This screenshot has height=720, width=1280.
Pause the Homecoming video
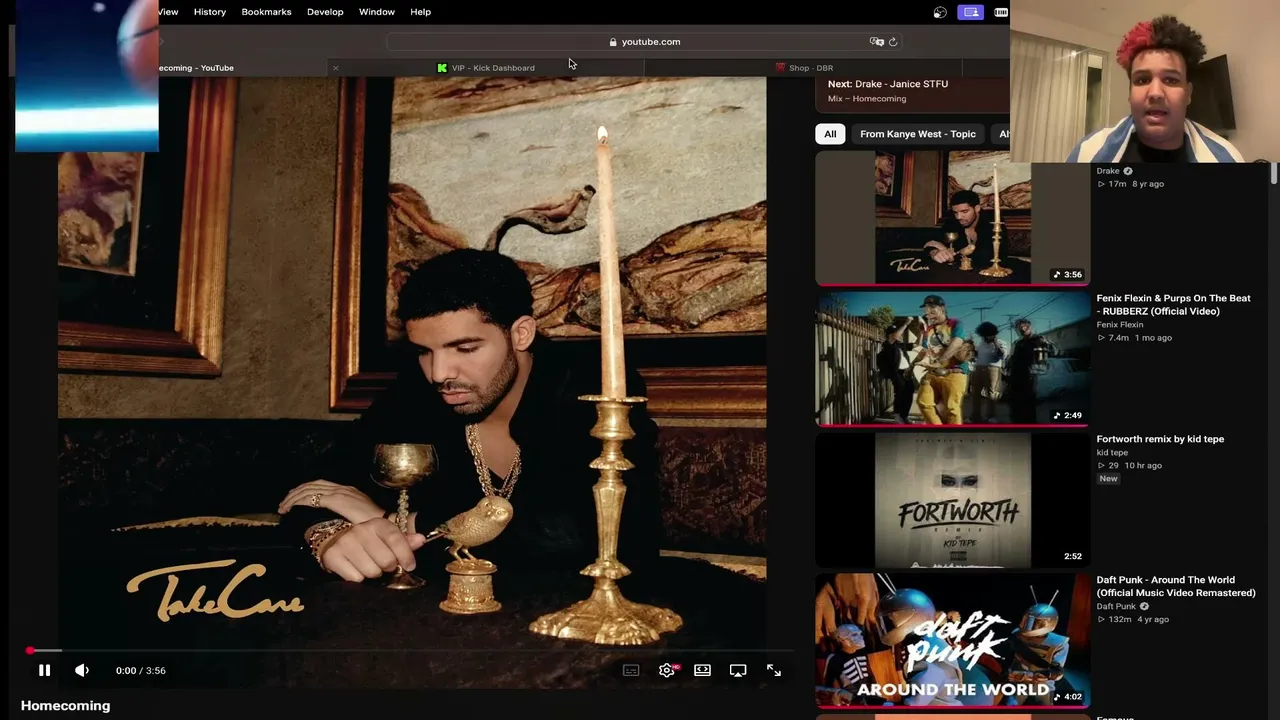44,670
